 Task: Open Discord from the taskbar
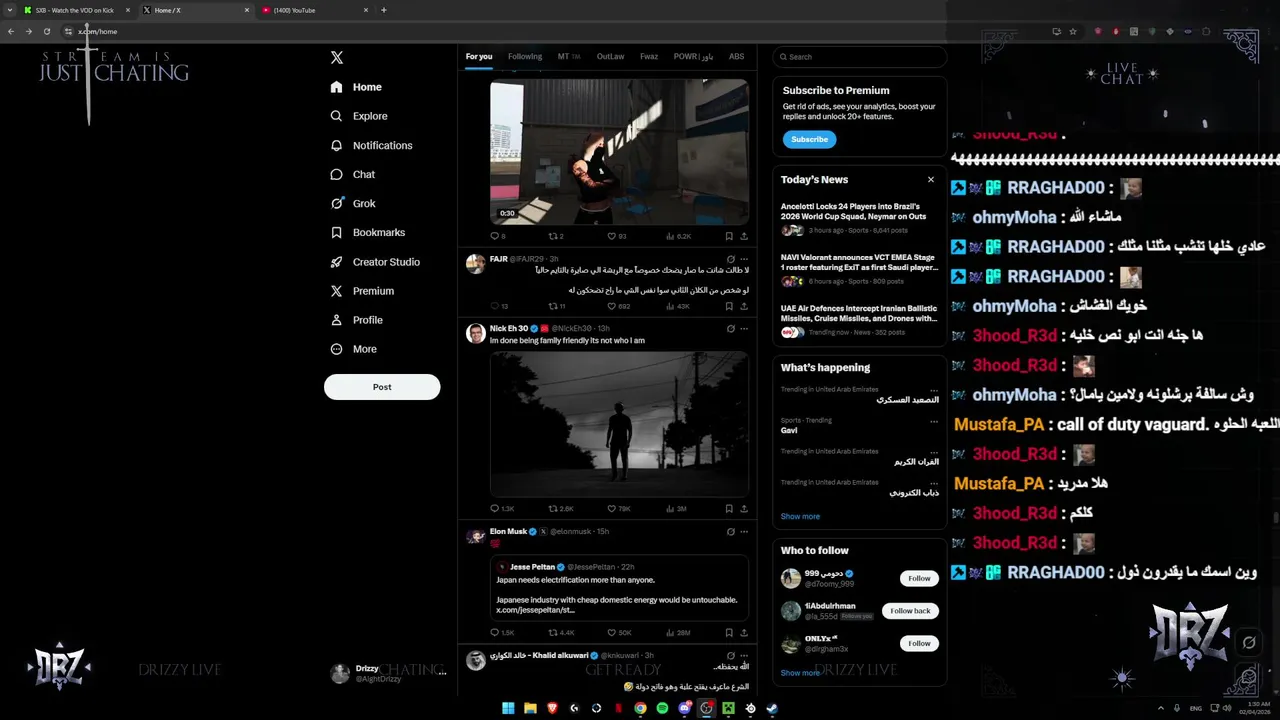click(x=684, y=708)
